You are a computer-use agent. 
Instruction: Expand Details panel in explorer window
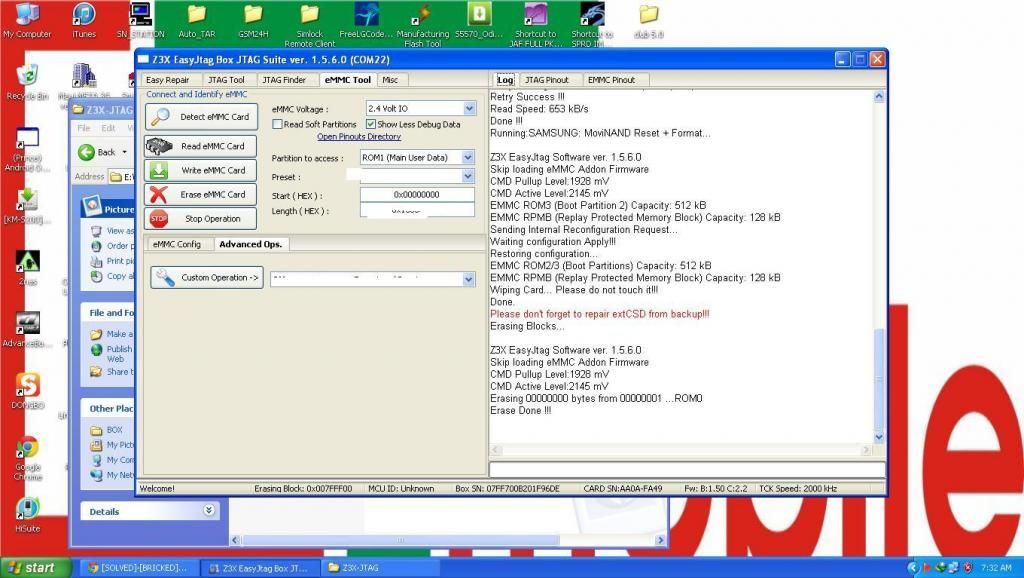pyautogui.click(x=209, y=511)
